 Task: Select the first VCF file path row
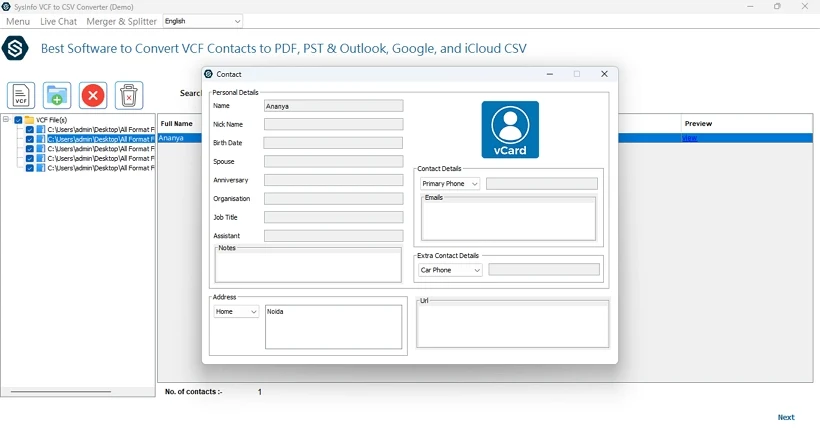click(101, 130)
